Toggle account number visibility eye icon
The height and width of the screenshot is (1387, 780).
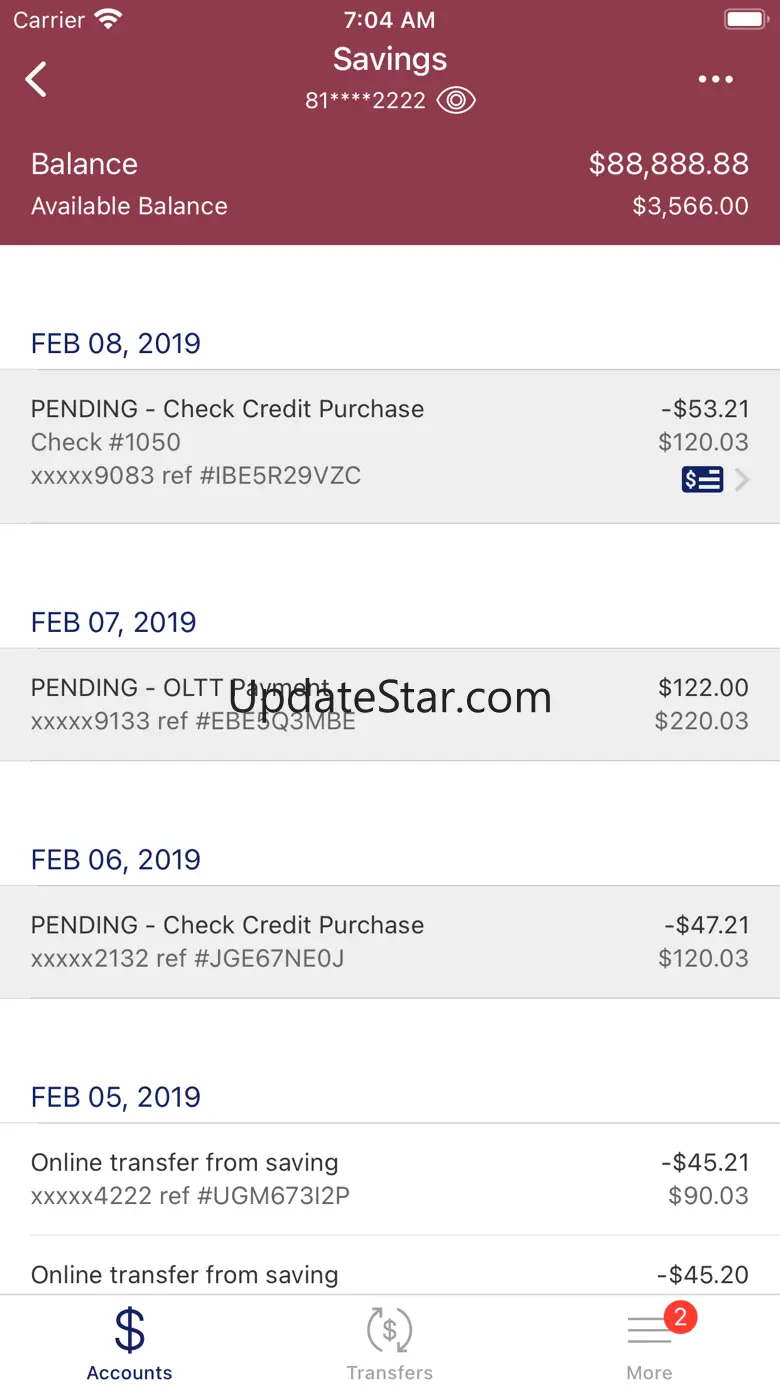point(456,101)
